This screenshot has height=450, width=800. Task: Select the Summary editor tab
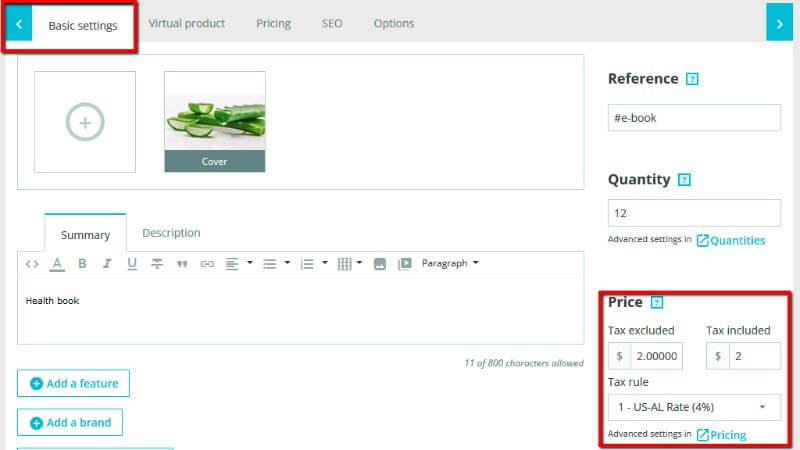(x=85, y=234)
